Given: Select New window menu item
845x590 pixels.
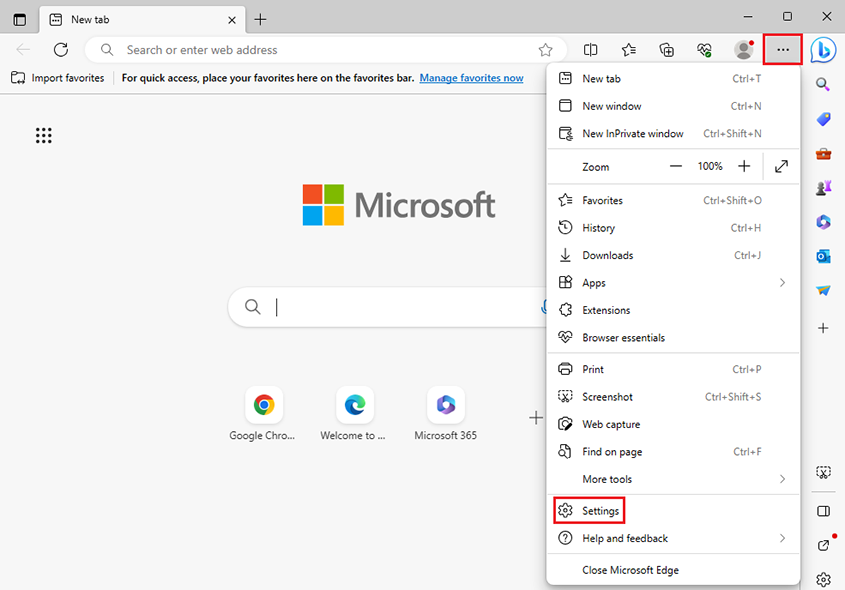Looking at the screenshot, I should coord(673,106).
